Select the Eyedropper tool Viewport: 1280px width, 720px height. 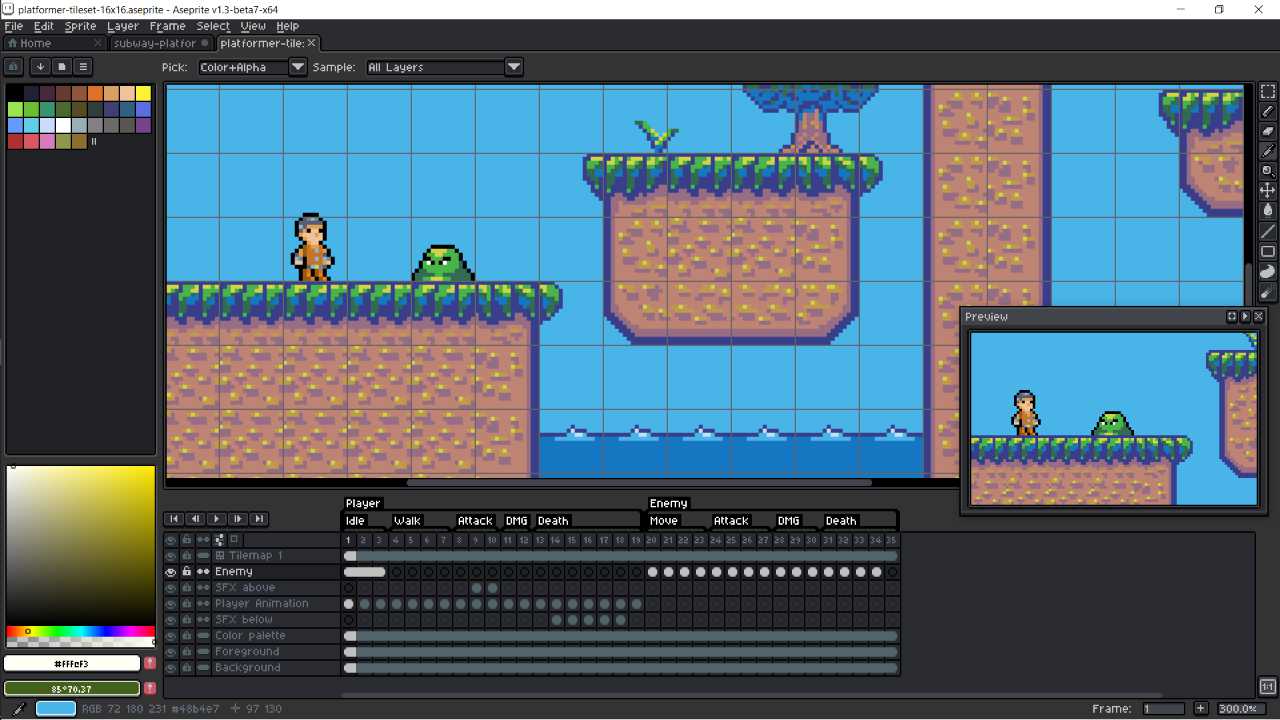pos(1268,151)
